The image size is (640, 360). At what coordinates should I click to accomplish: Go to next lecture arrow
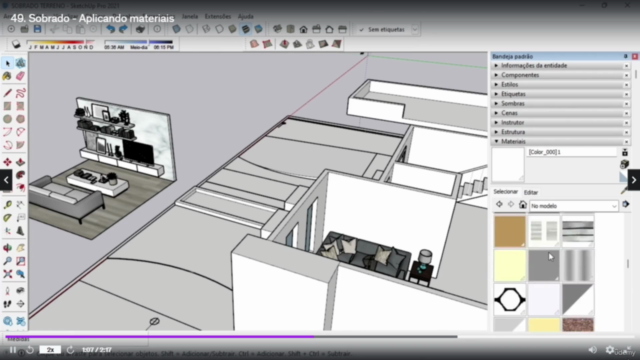634,180
